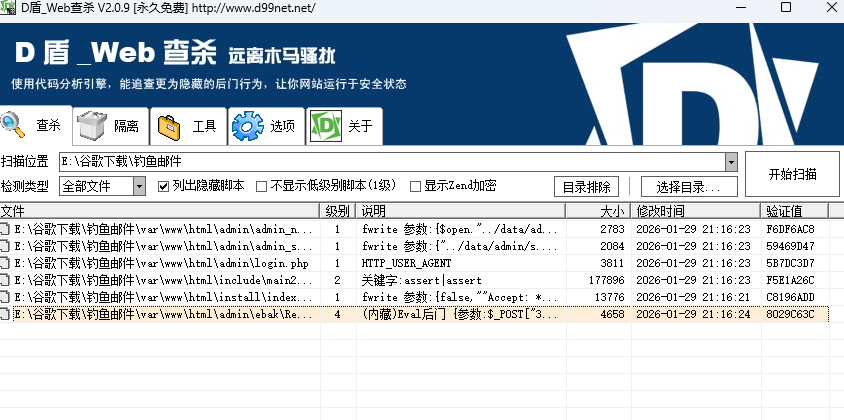The height and width of the screenshot is (420, 844).
Task: Sort results by the 级别 column header
Action: tap(337, 211)
